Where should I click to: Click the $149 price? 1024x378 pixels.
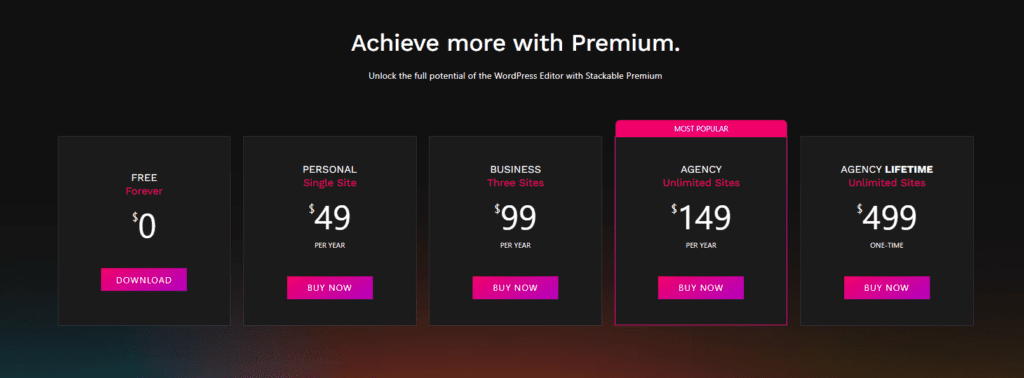point(701,218)
